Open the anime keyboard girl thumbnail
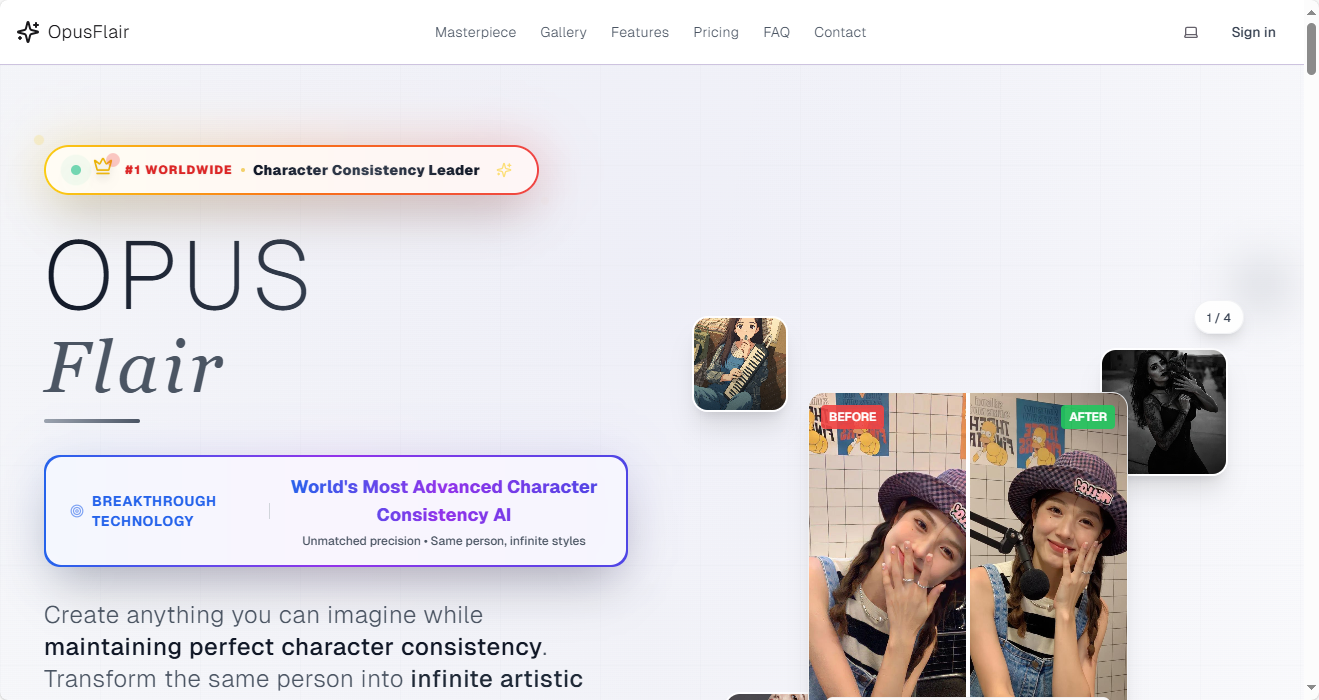This screenshot has width=1319, height=700. click(x=740, y=364)
